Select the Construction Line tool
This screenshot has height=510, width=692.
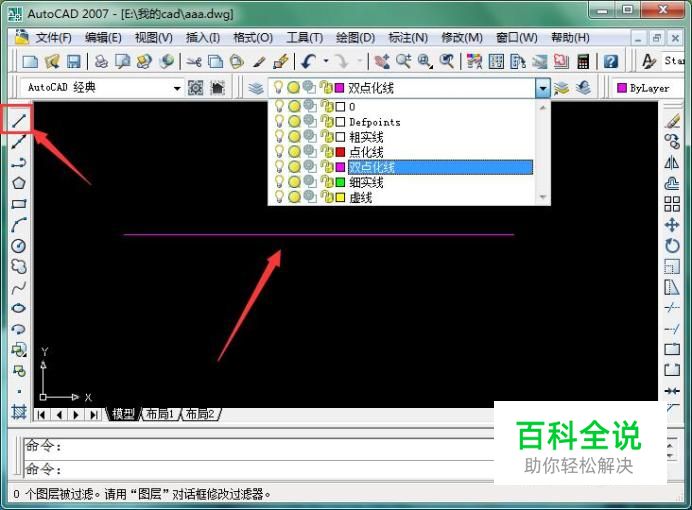[19, 142]
